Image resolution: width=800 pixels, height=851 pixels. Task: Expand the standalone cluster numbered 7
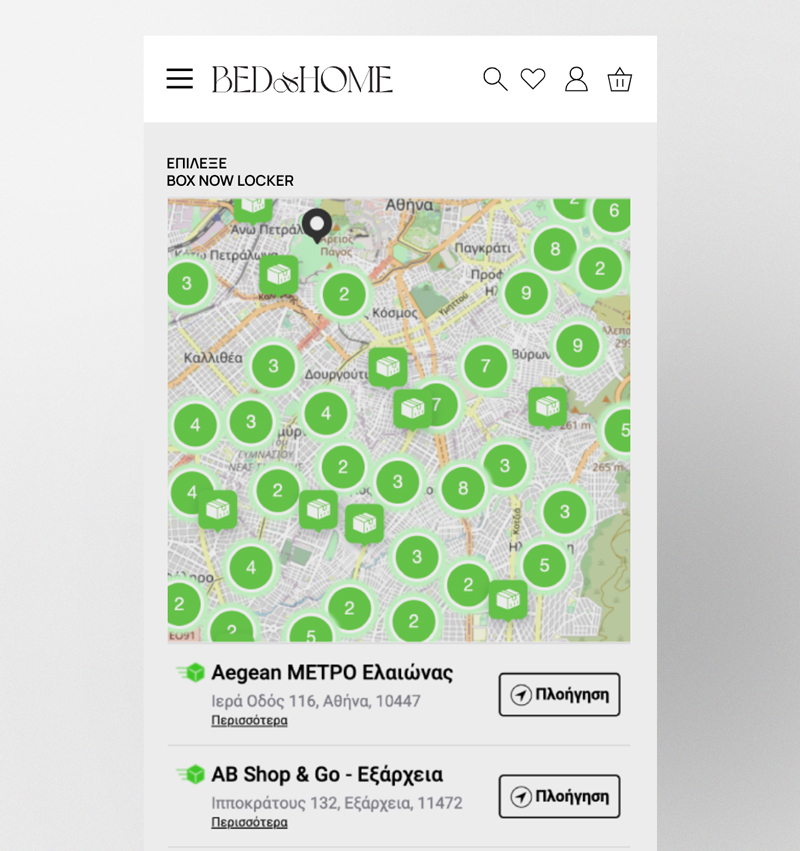(485, 366)
